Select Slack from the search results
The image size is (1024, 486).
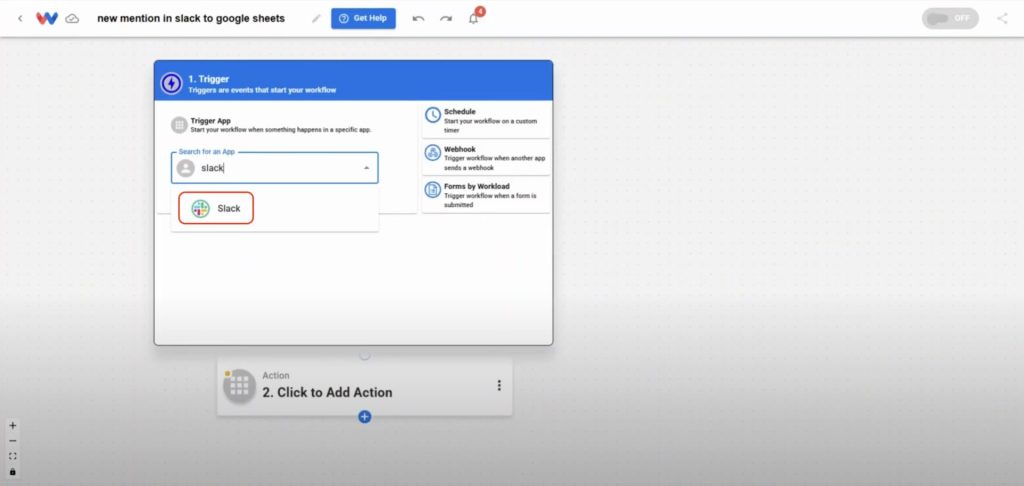216,208
